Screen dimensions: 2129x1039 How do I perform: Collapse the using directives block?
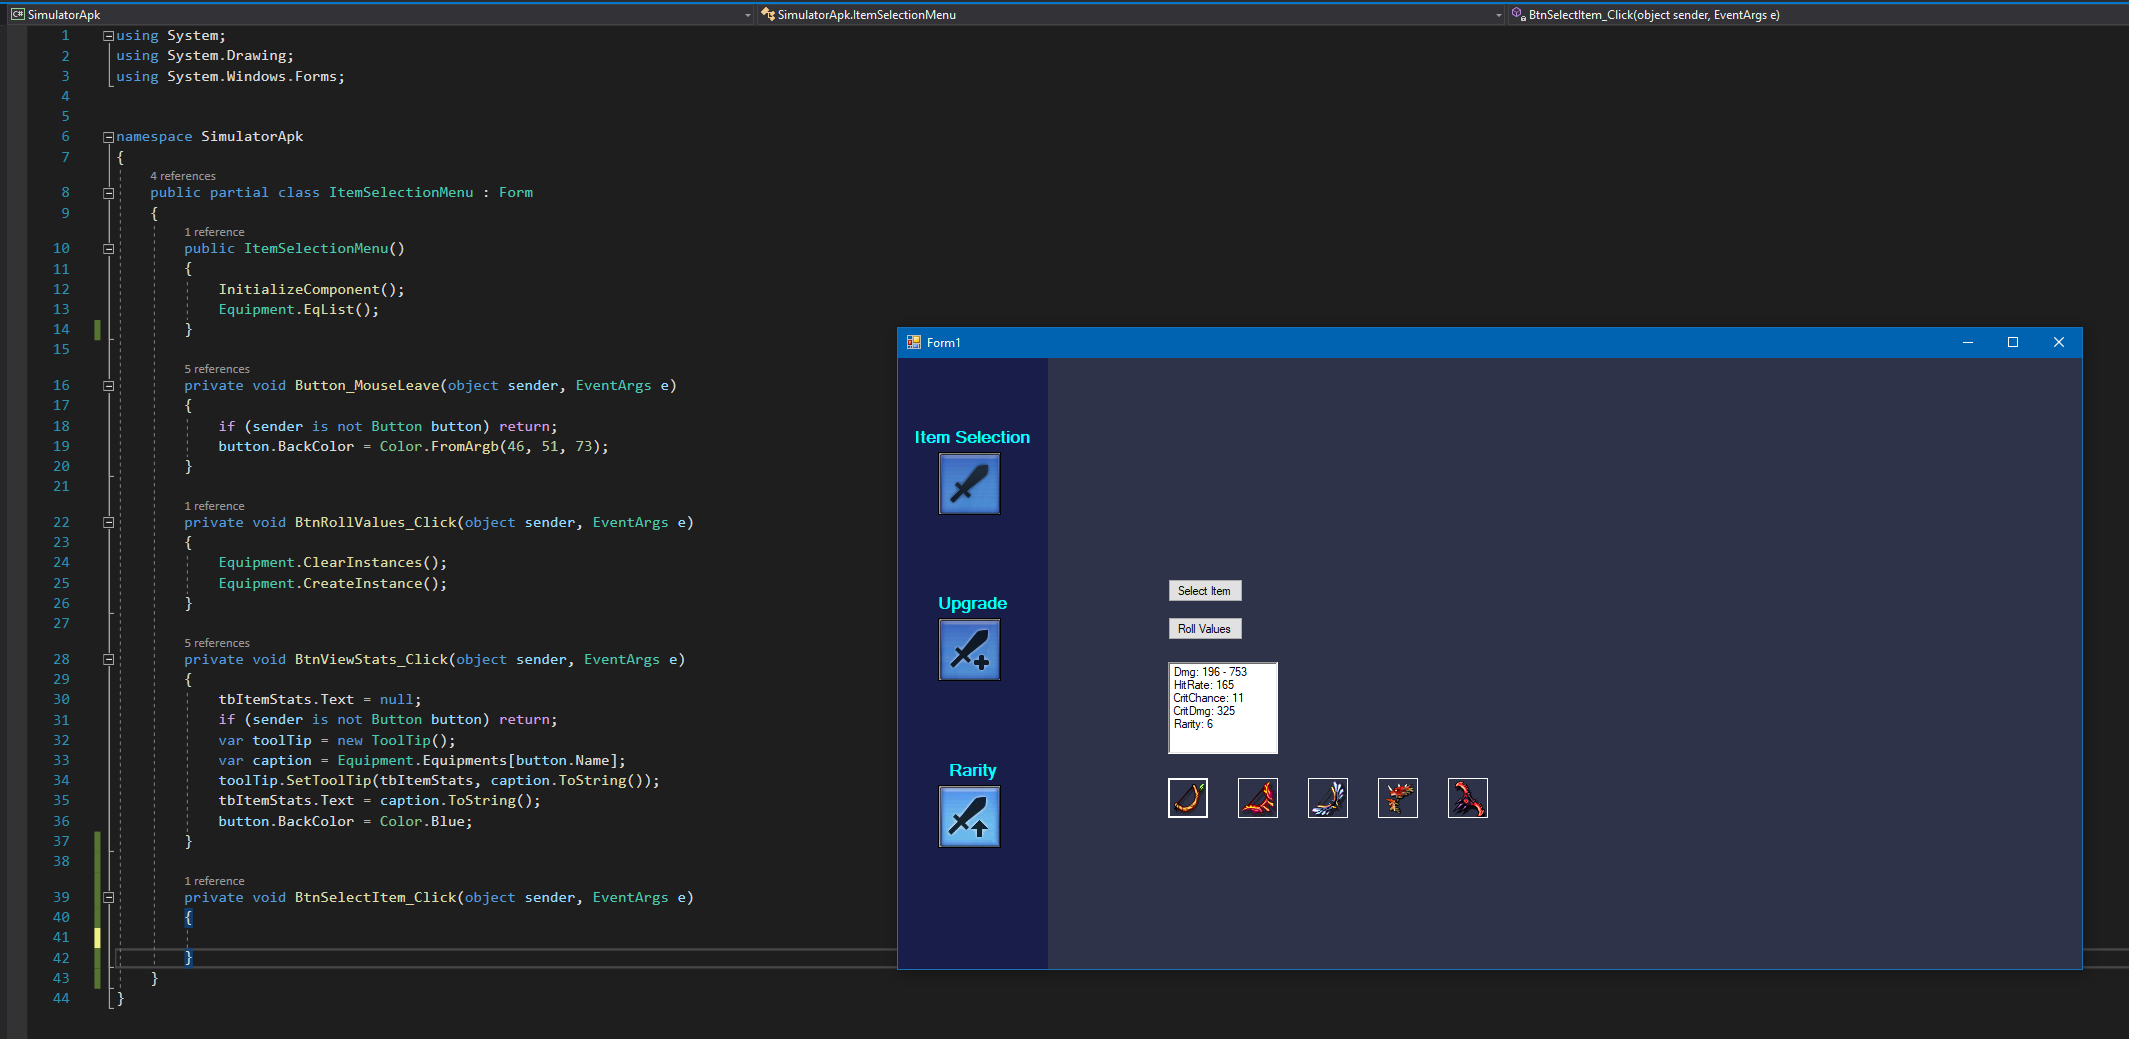[108, 36]
